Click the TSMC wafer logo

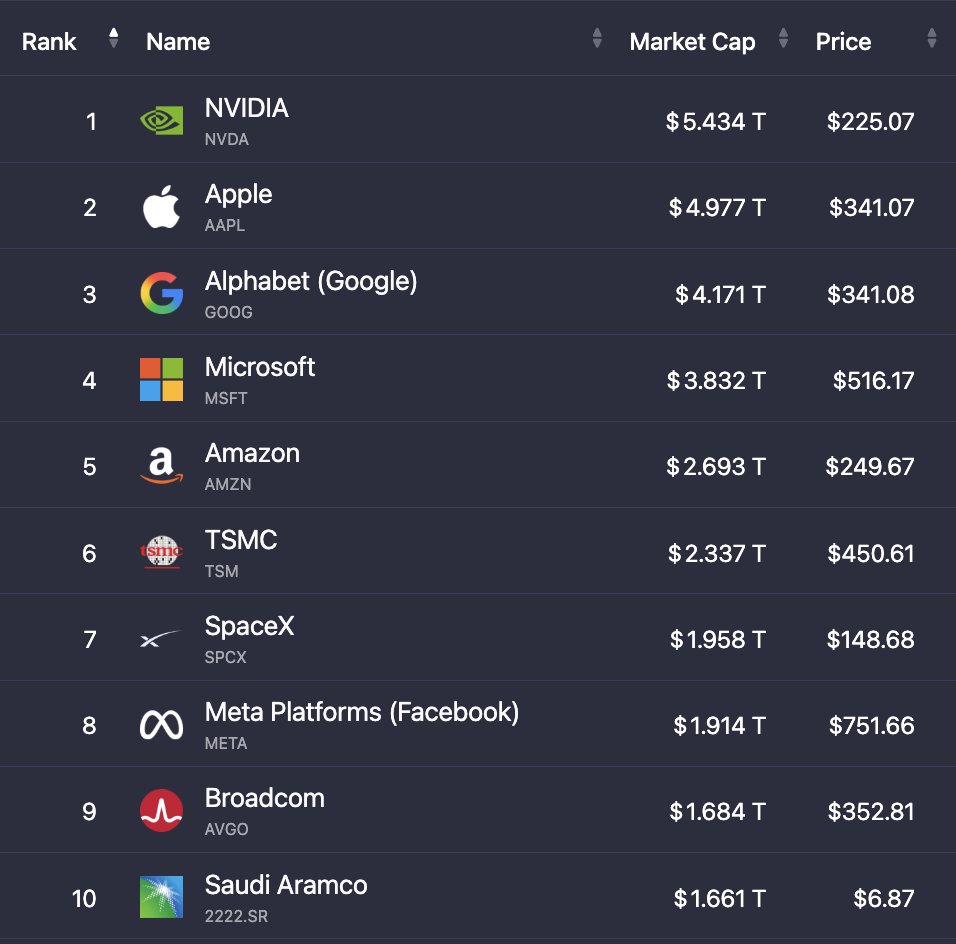[x=162, y=552]
